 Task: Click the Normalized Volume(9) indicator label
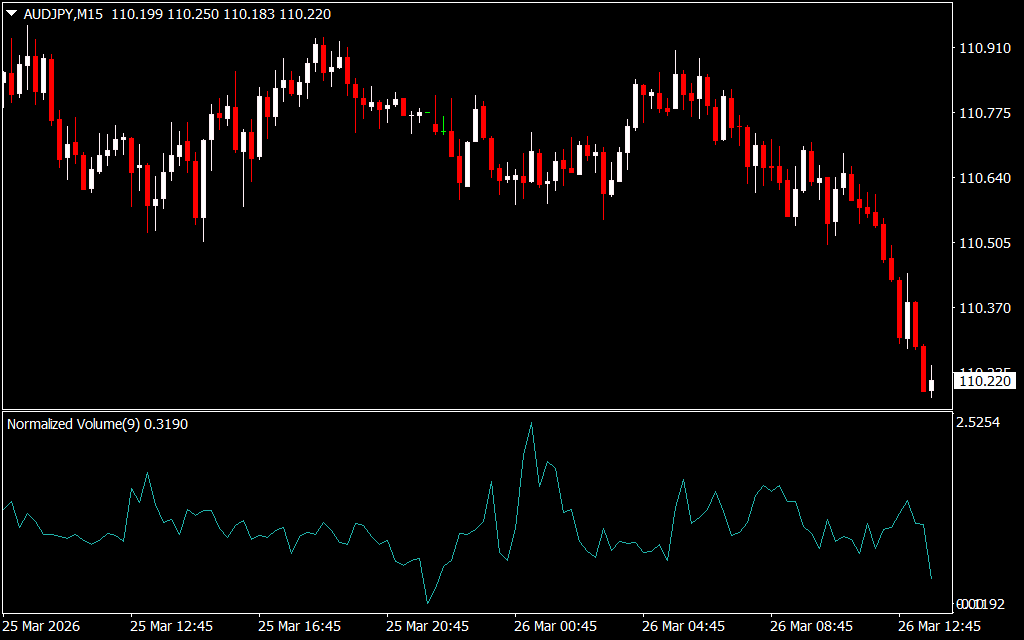click(x=74, y=424)
